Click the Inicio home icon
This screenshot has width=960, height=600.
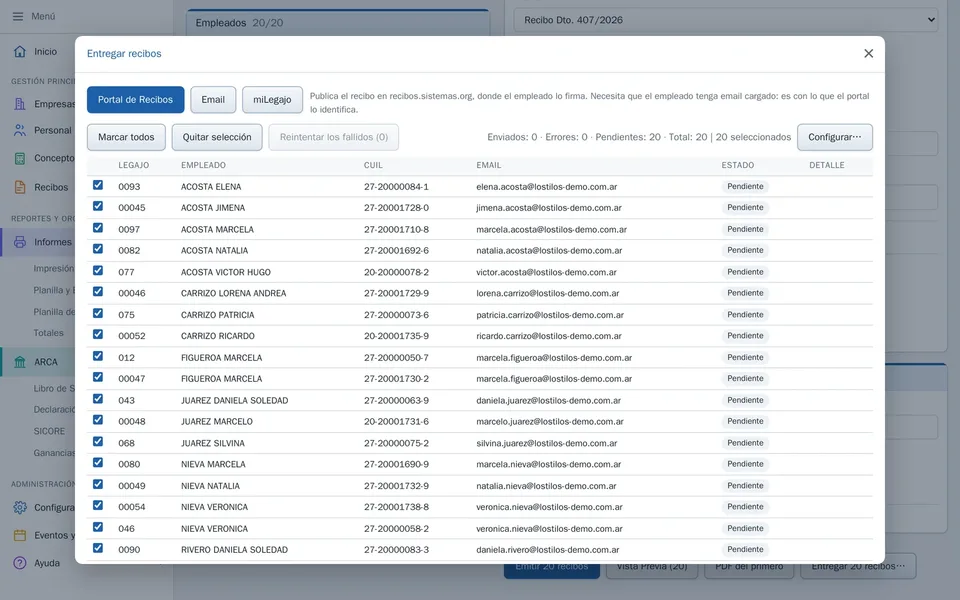20,51
